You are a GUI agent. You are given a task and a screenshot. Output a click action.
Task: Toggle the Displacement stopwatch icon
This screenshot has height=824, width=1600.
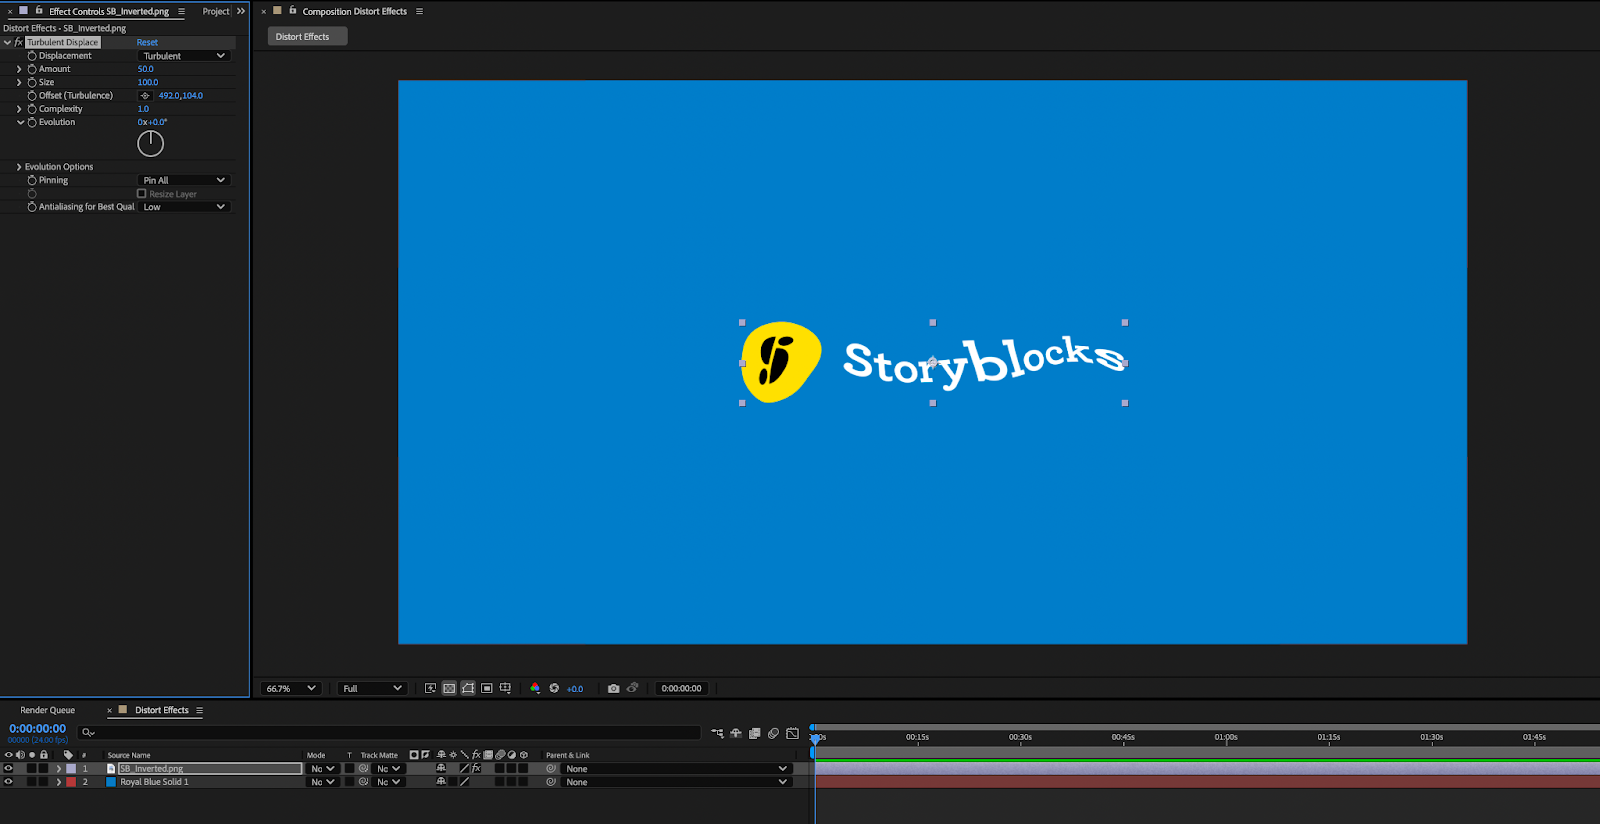point(32,56)
